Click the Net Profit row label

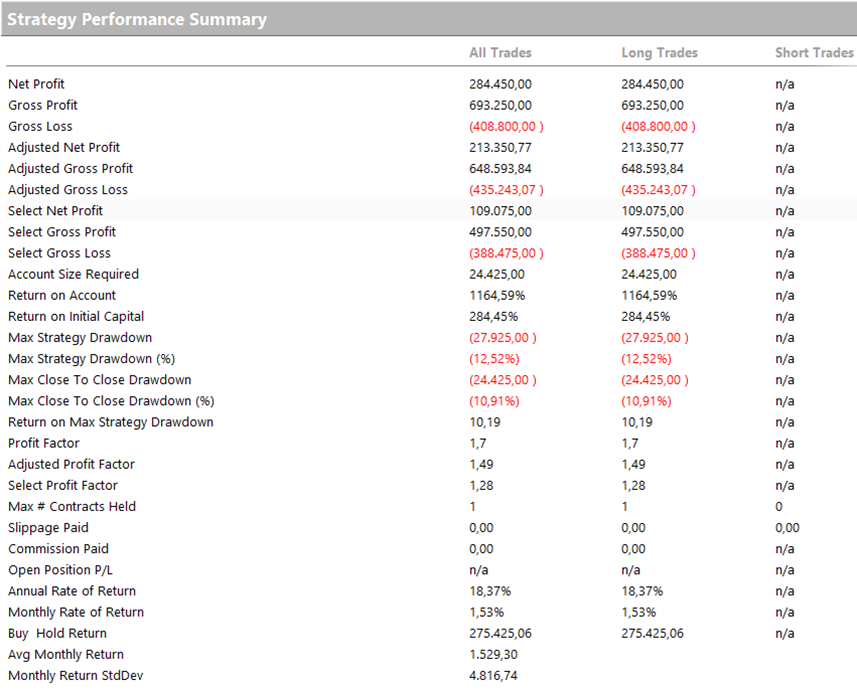(36, 84)
